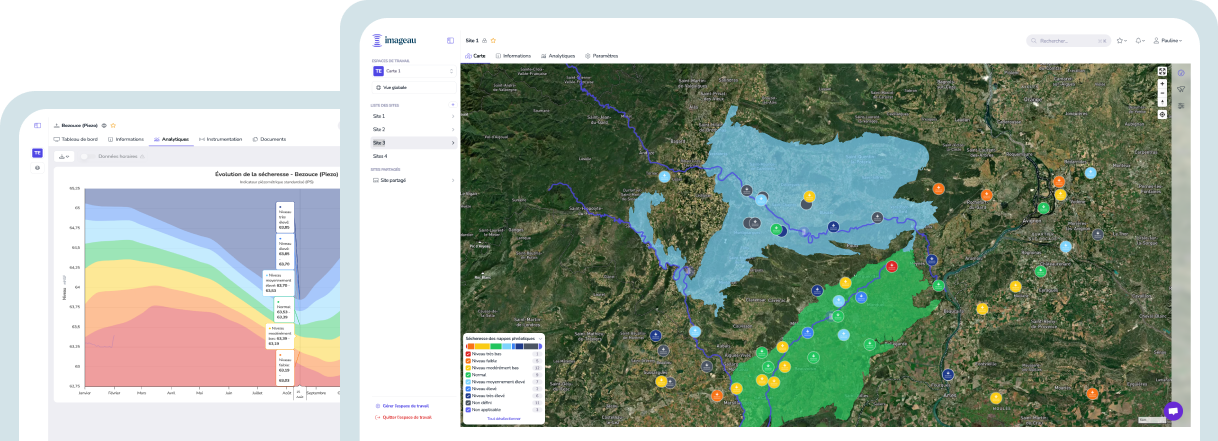This screenshot has height=441, width=1218.
Task: Uncheck Niveau élevé in legend
Action: (468, 389)
